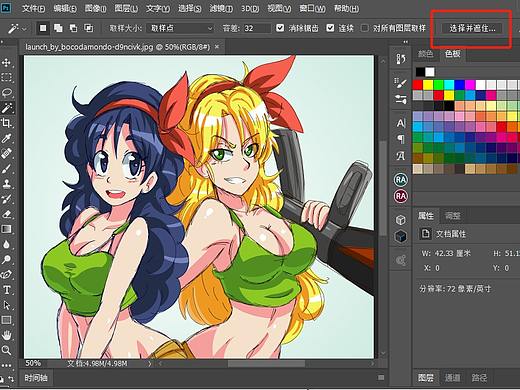520x390 pixels.
Task: Toggle the anti-alias checkbox
Action: (280, 28)
